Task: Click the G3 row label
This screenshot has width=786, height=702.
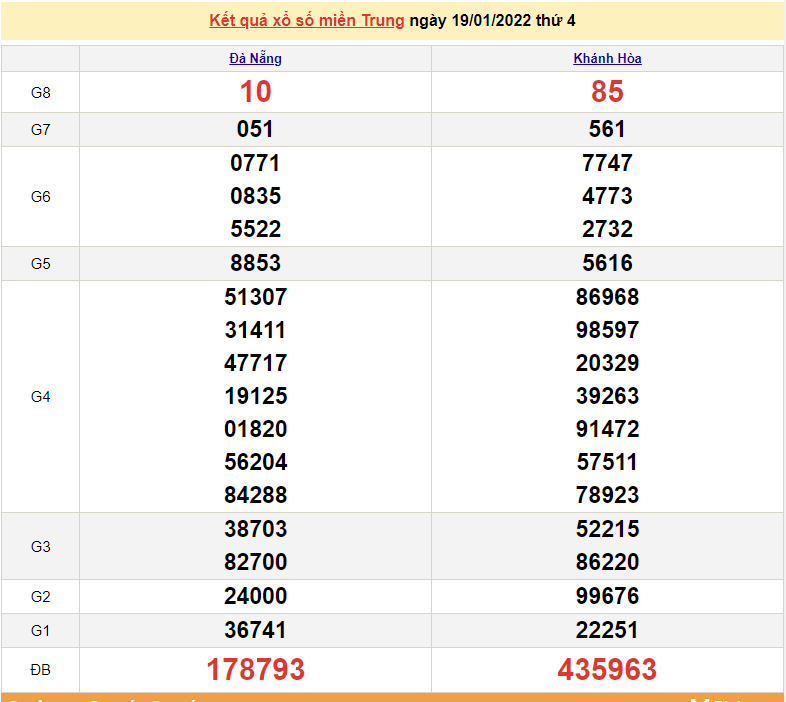Action: click(41, 547)
